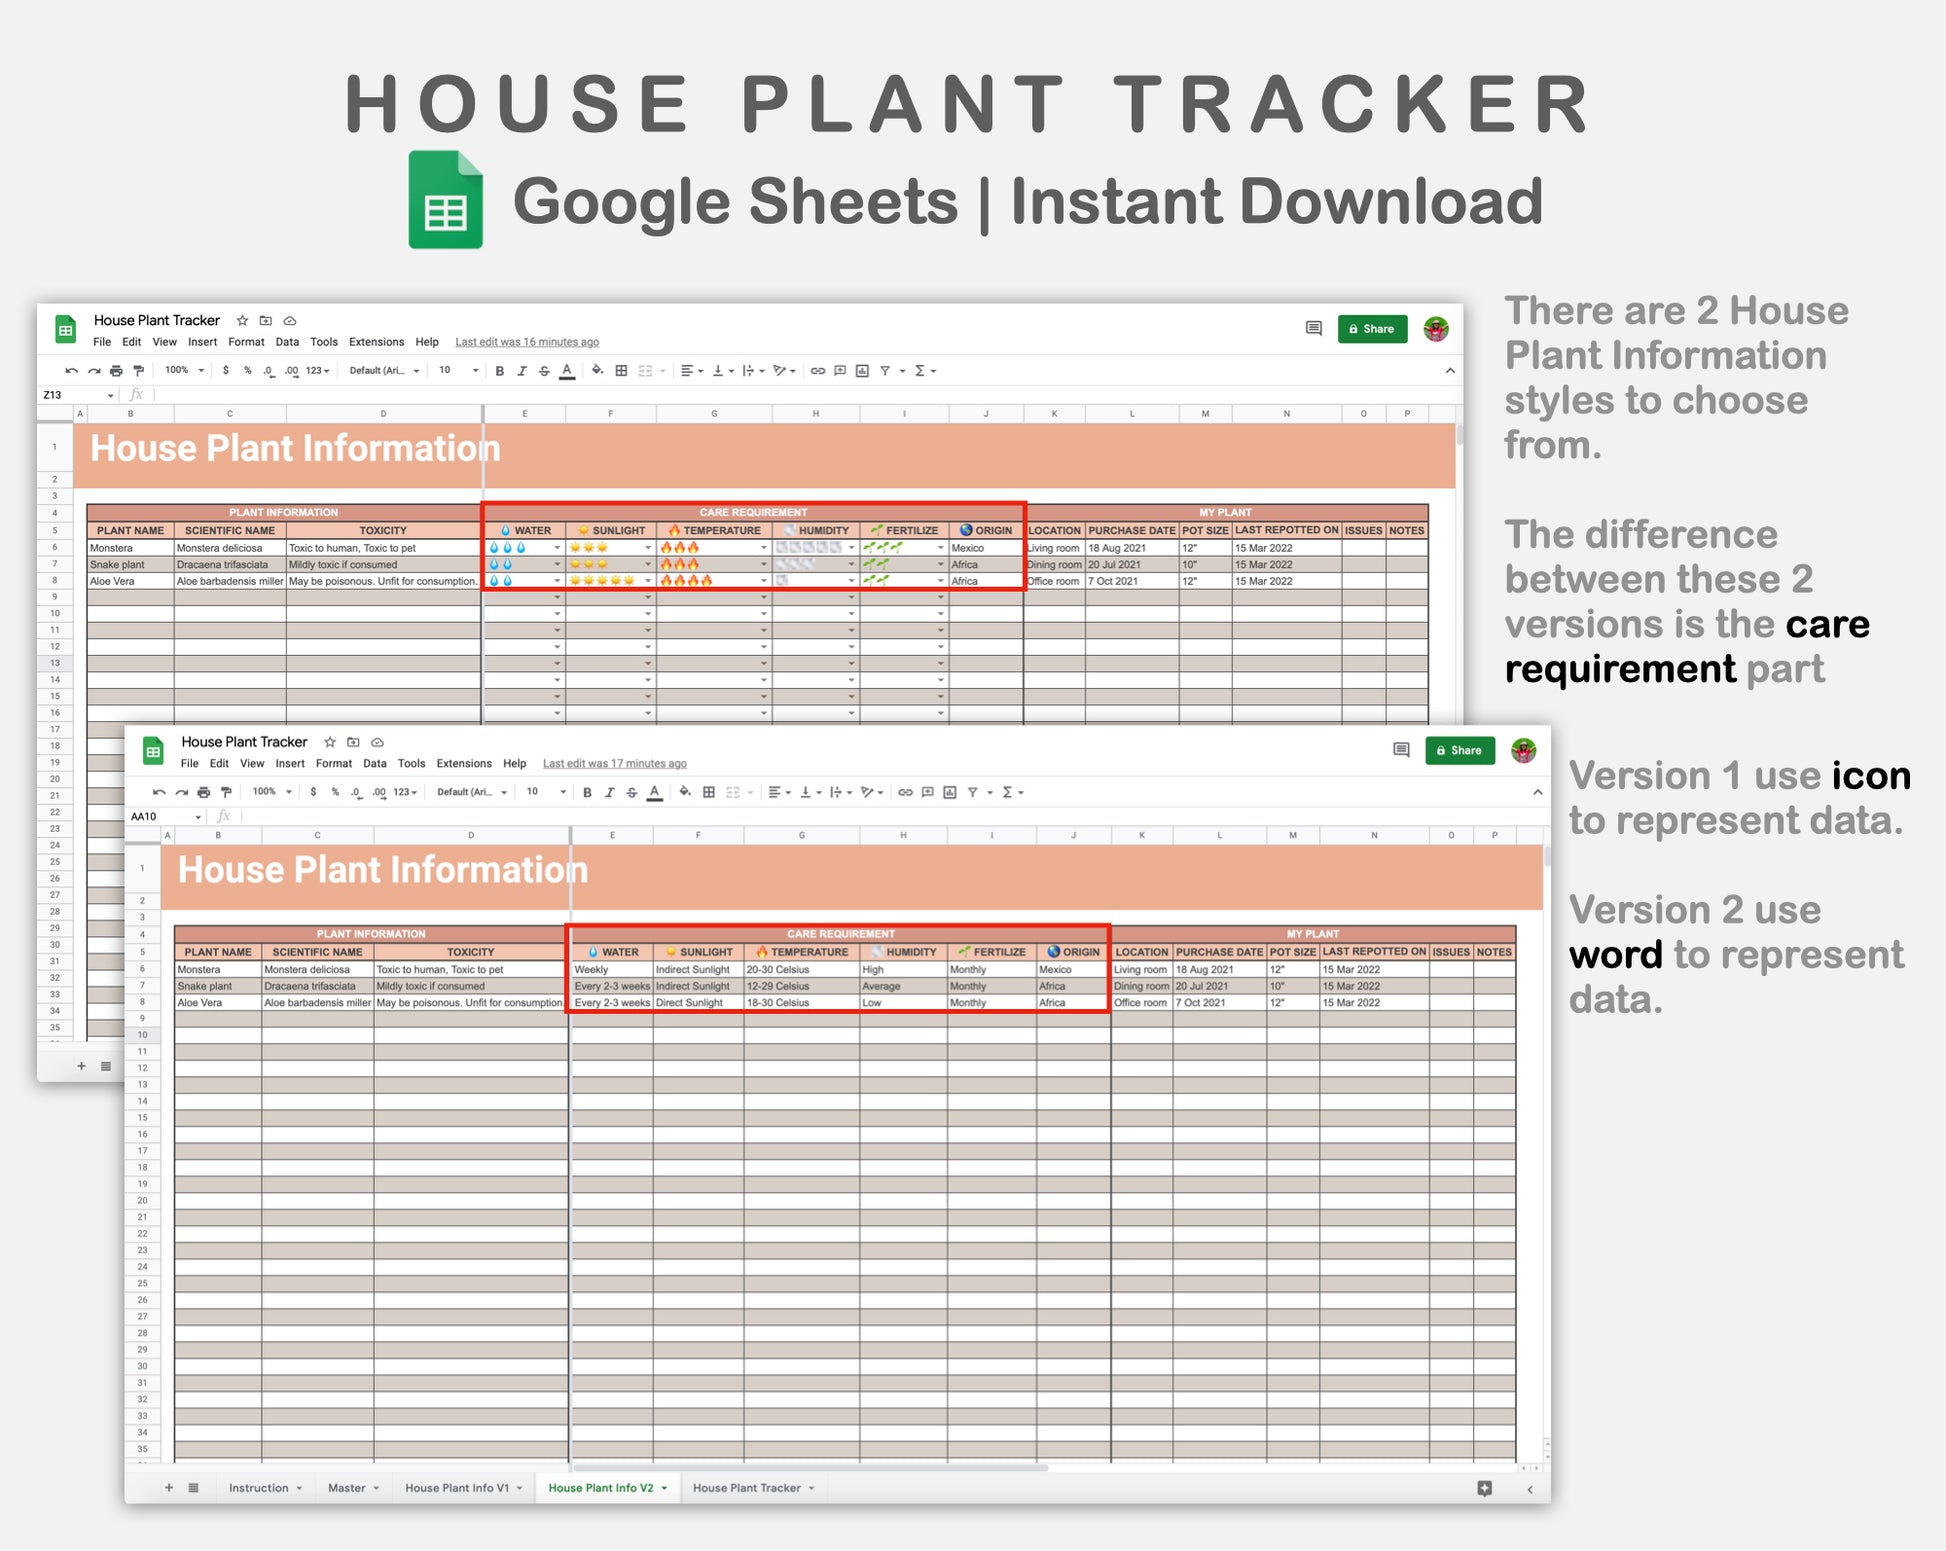Click the green Share button in front window
Viewport: 1946px width, 1551px height.
pyautogui.click(x=1459, y=750)
